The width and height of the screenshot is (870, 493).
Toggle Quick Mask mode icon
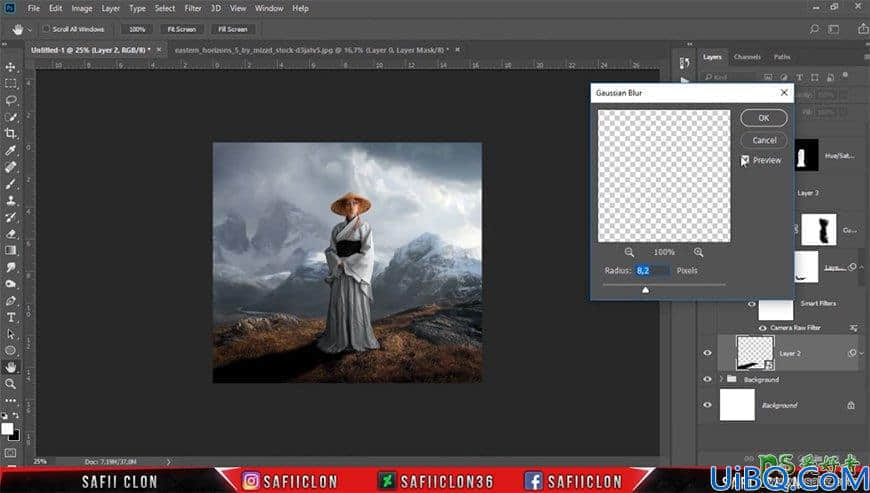[x=11, y=454]
